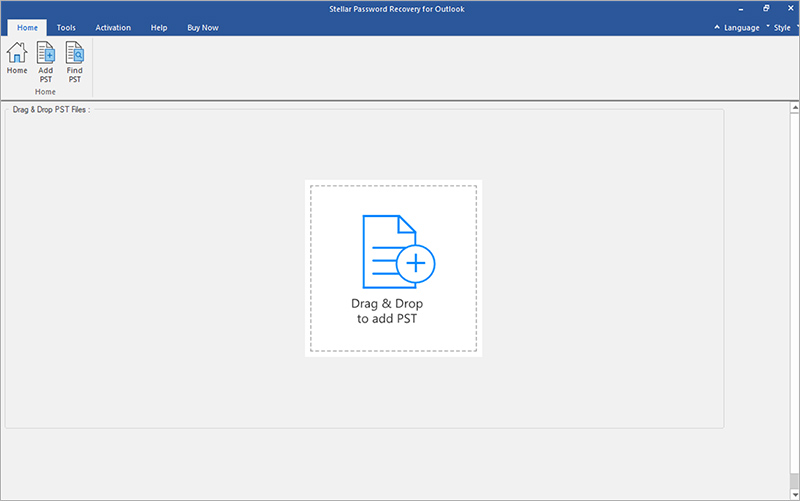Restore down the application window
This screenshot has height=501, width=800.
pos(766,8)
